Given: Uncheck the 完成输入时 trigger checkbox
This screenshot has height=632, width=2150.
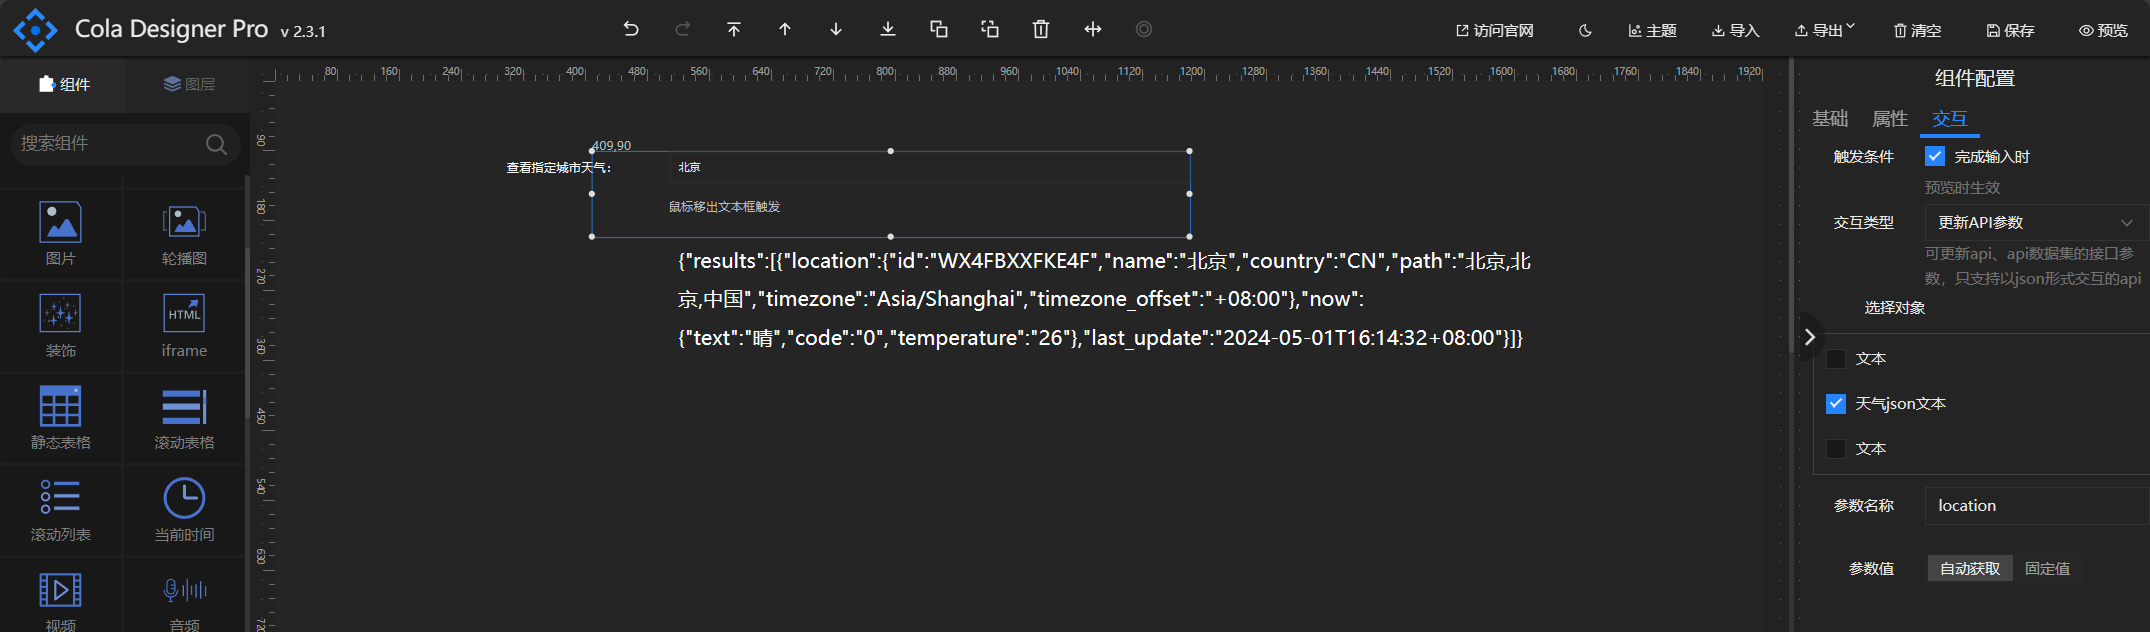Looking at the screenshot, I should point(1935,156).
